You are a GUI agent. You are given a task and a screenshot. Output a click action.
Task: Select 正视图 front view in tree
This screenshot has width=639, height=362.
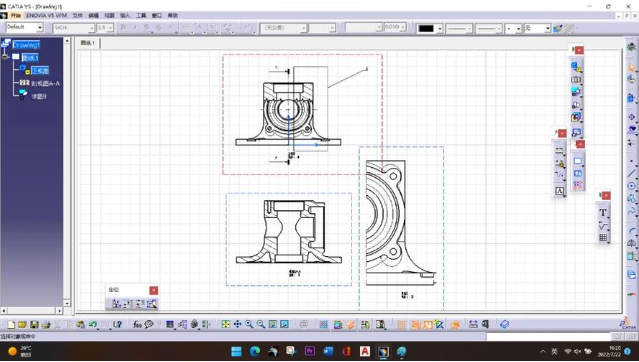click(40, 71)
